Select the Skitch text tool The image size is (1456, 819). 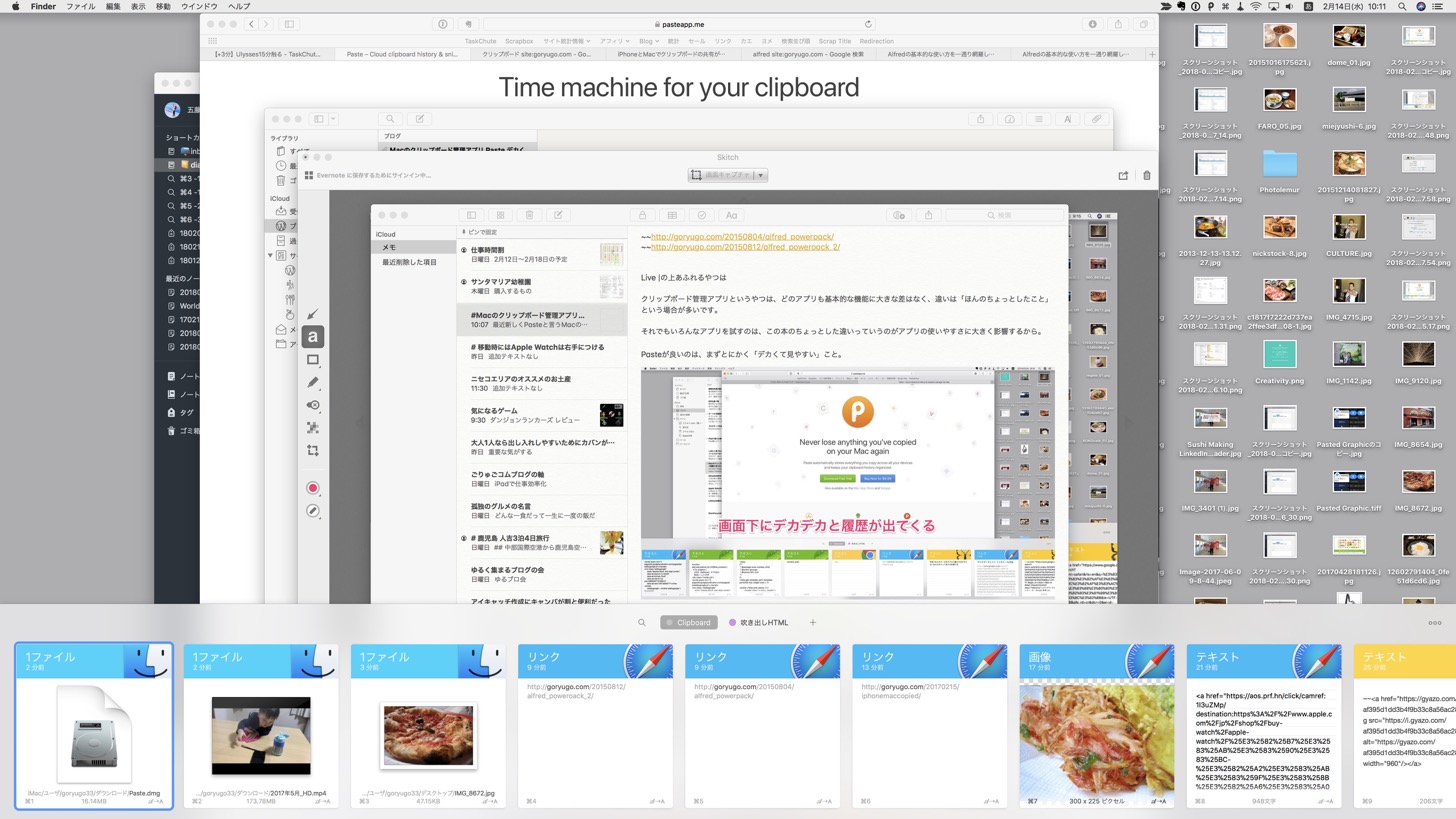coord(313,338)
